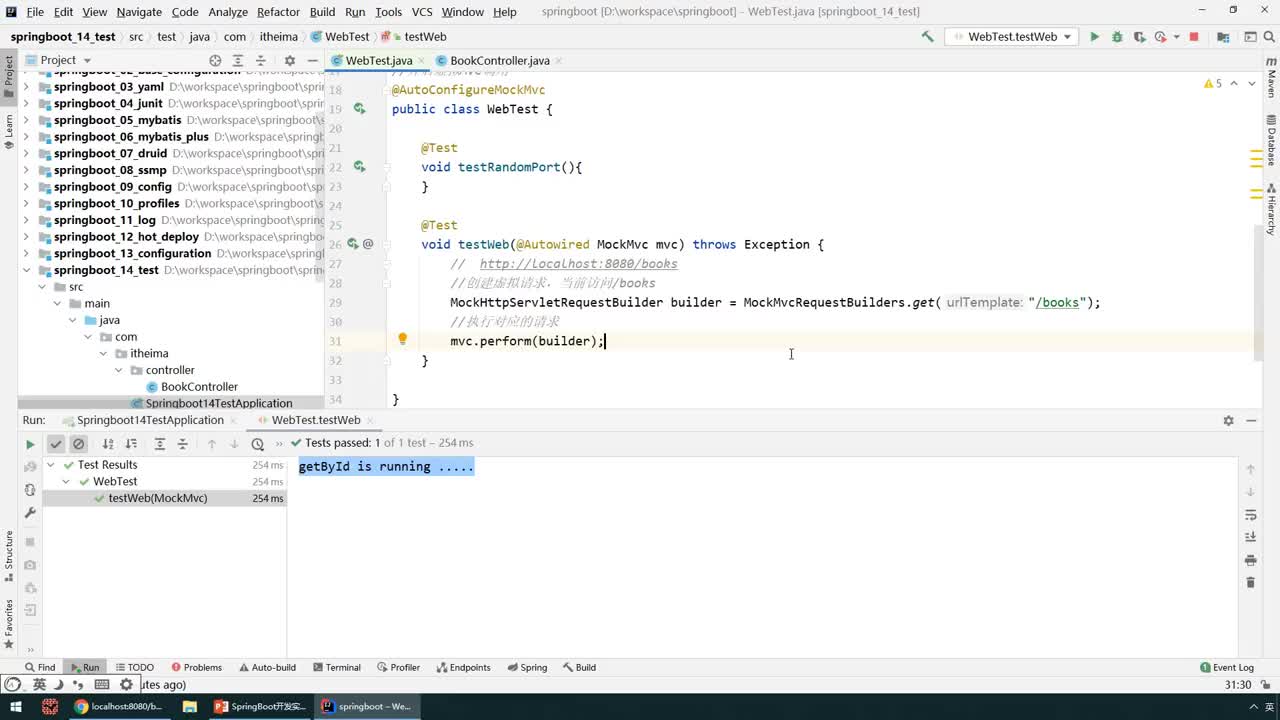Stop the process with the red square
The width and height of the screenshot is (1280, 720).
tap(1193, 37)
